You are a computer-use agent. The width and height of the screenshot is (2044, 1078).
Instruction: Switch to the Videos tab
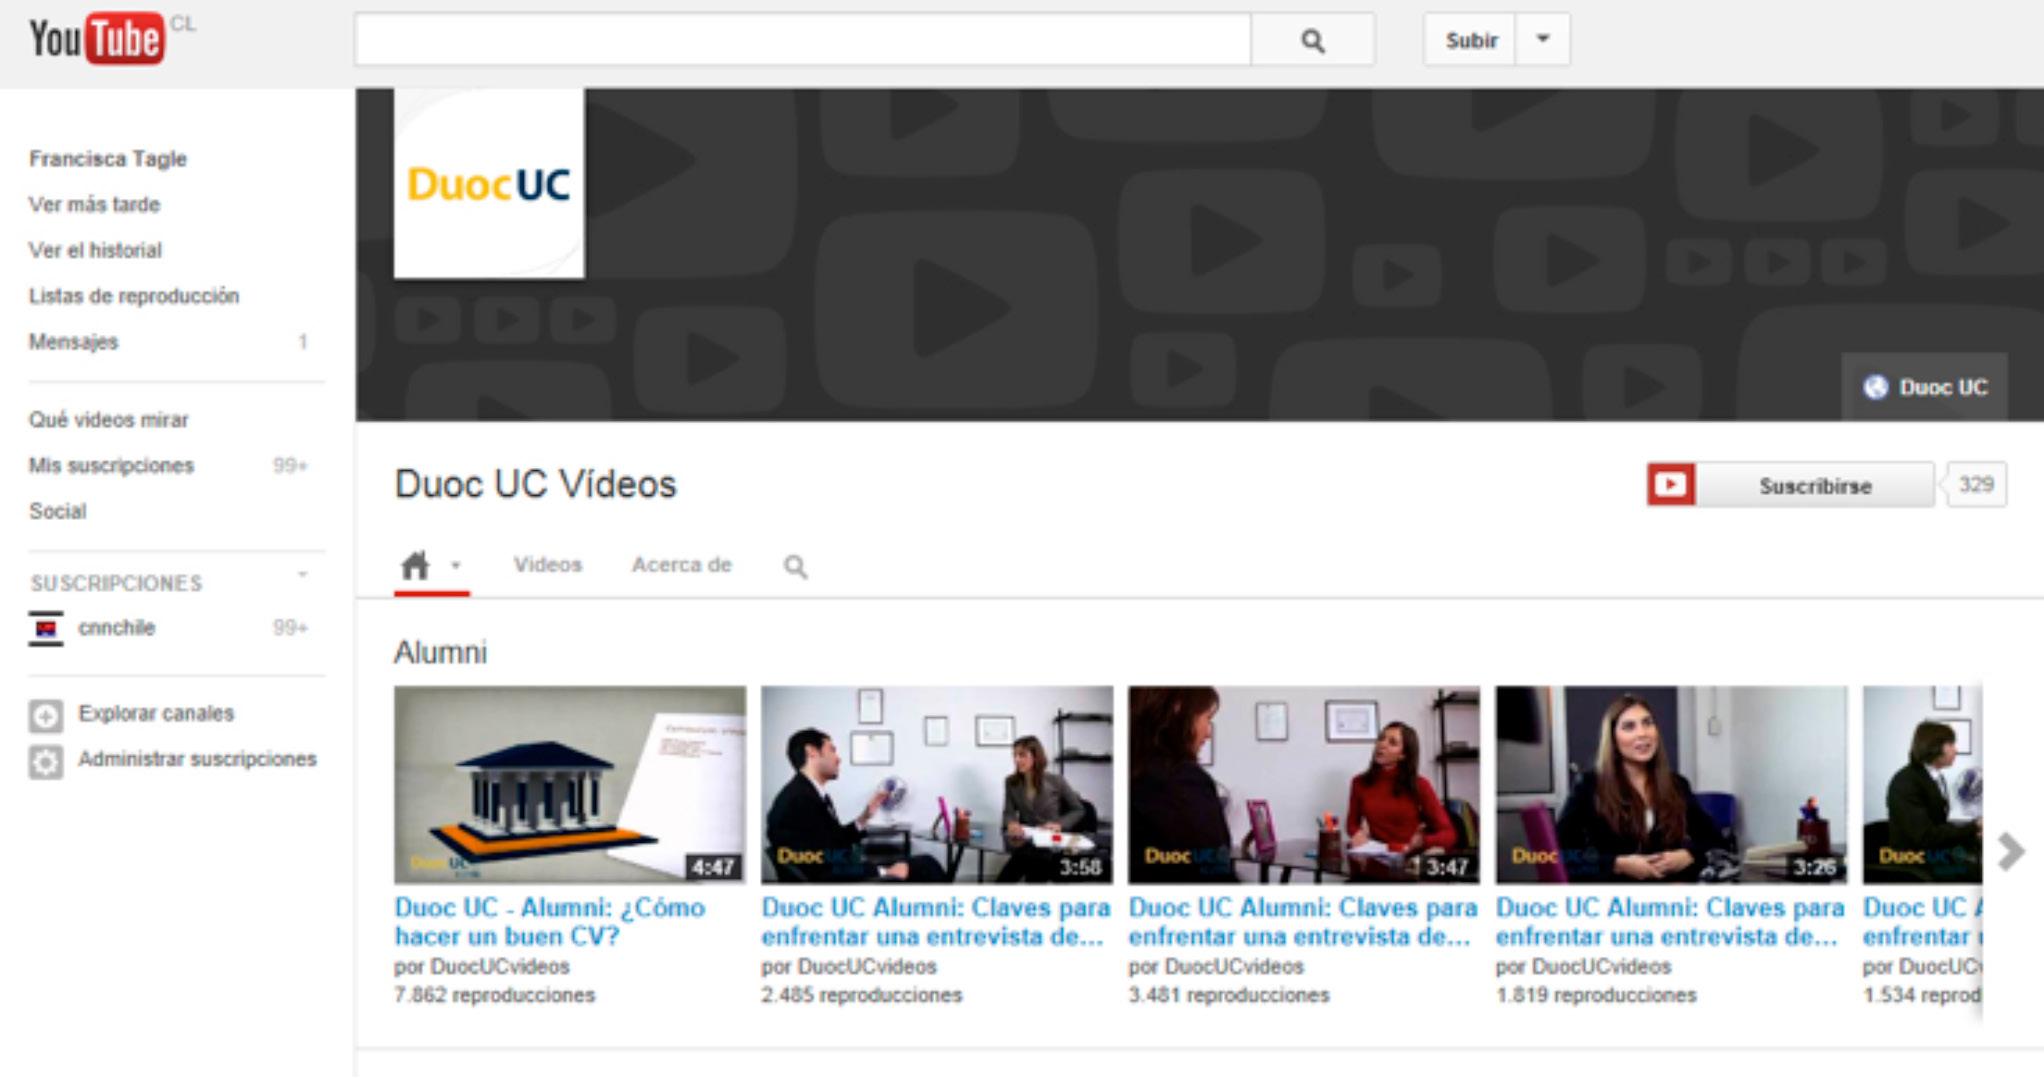pos(547,565)
